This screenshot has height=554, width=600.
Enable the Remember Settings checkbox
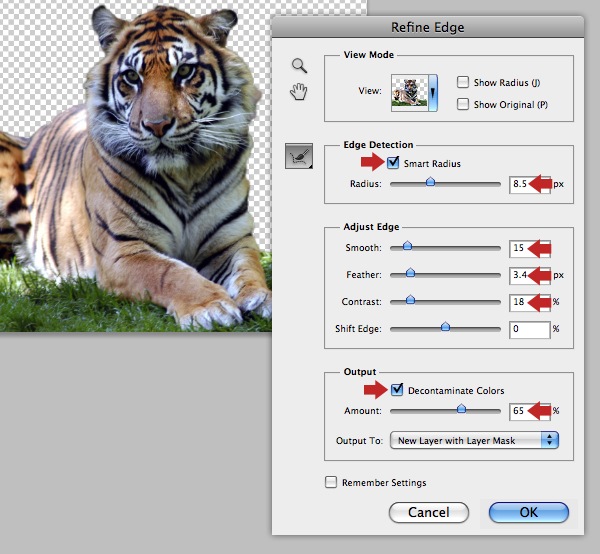pyautogui.click(x=331, y=482)
